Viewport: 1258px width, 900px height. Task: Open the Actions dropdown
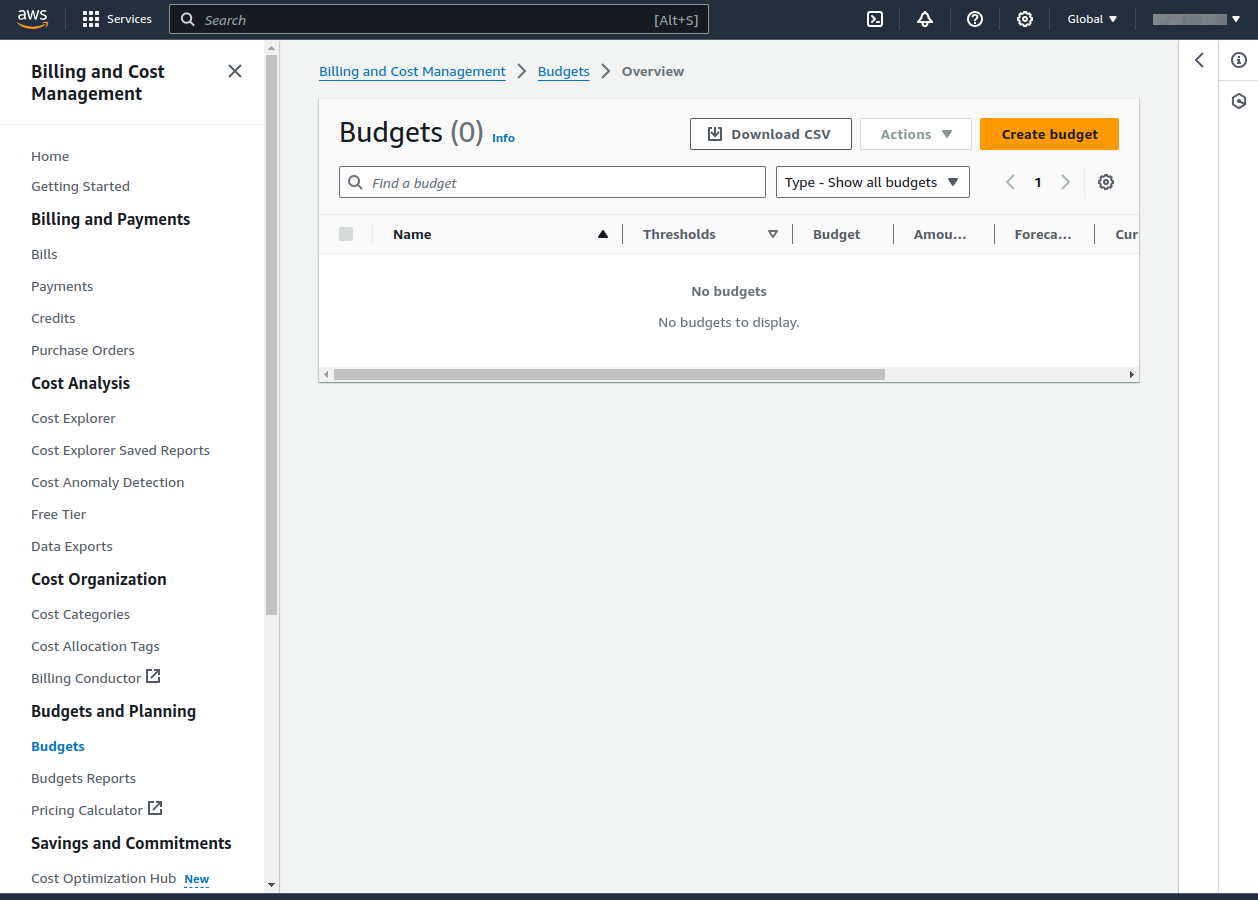[x=915, y=133]
